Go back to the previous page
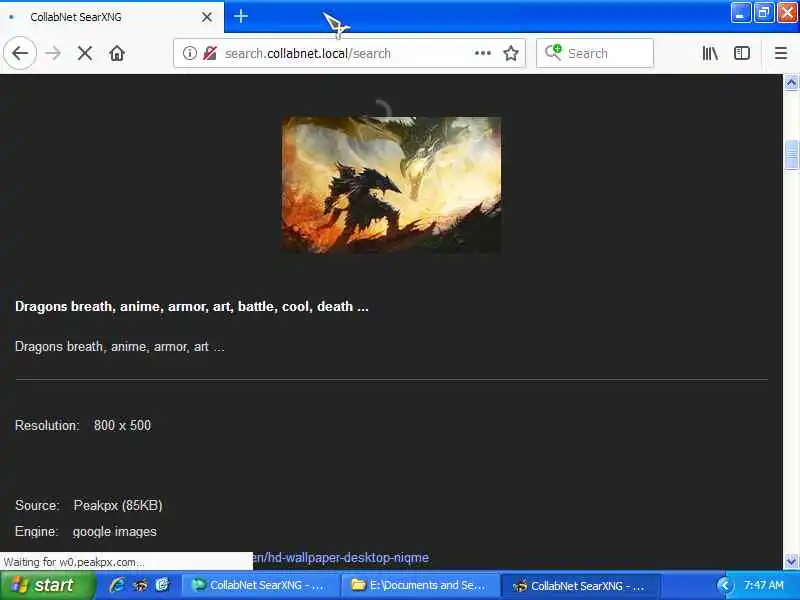Screen dimensions: 800x600 pyautogui.click(x=20, y=53)
